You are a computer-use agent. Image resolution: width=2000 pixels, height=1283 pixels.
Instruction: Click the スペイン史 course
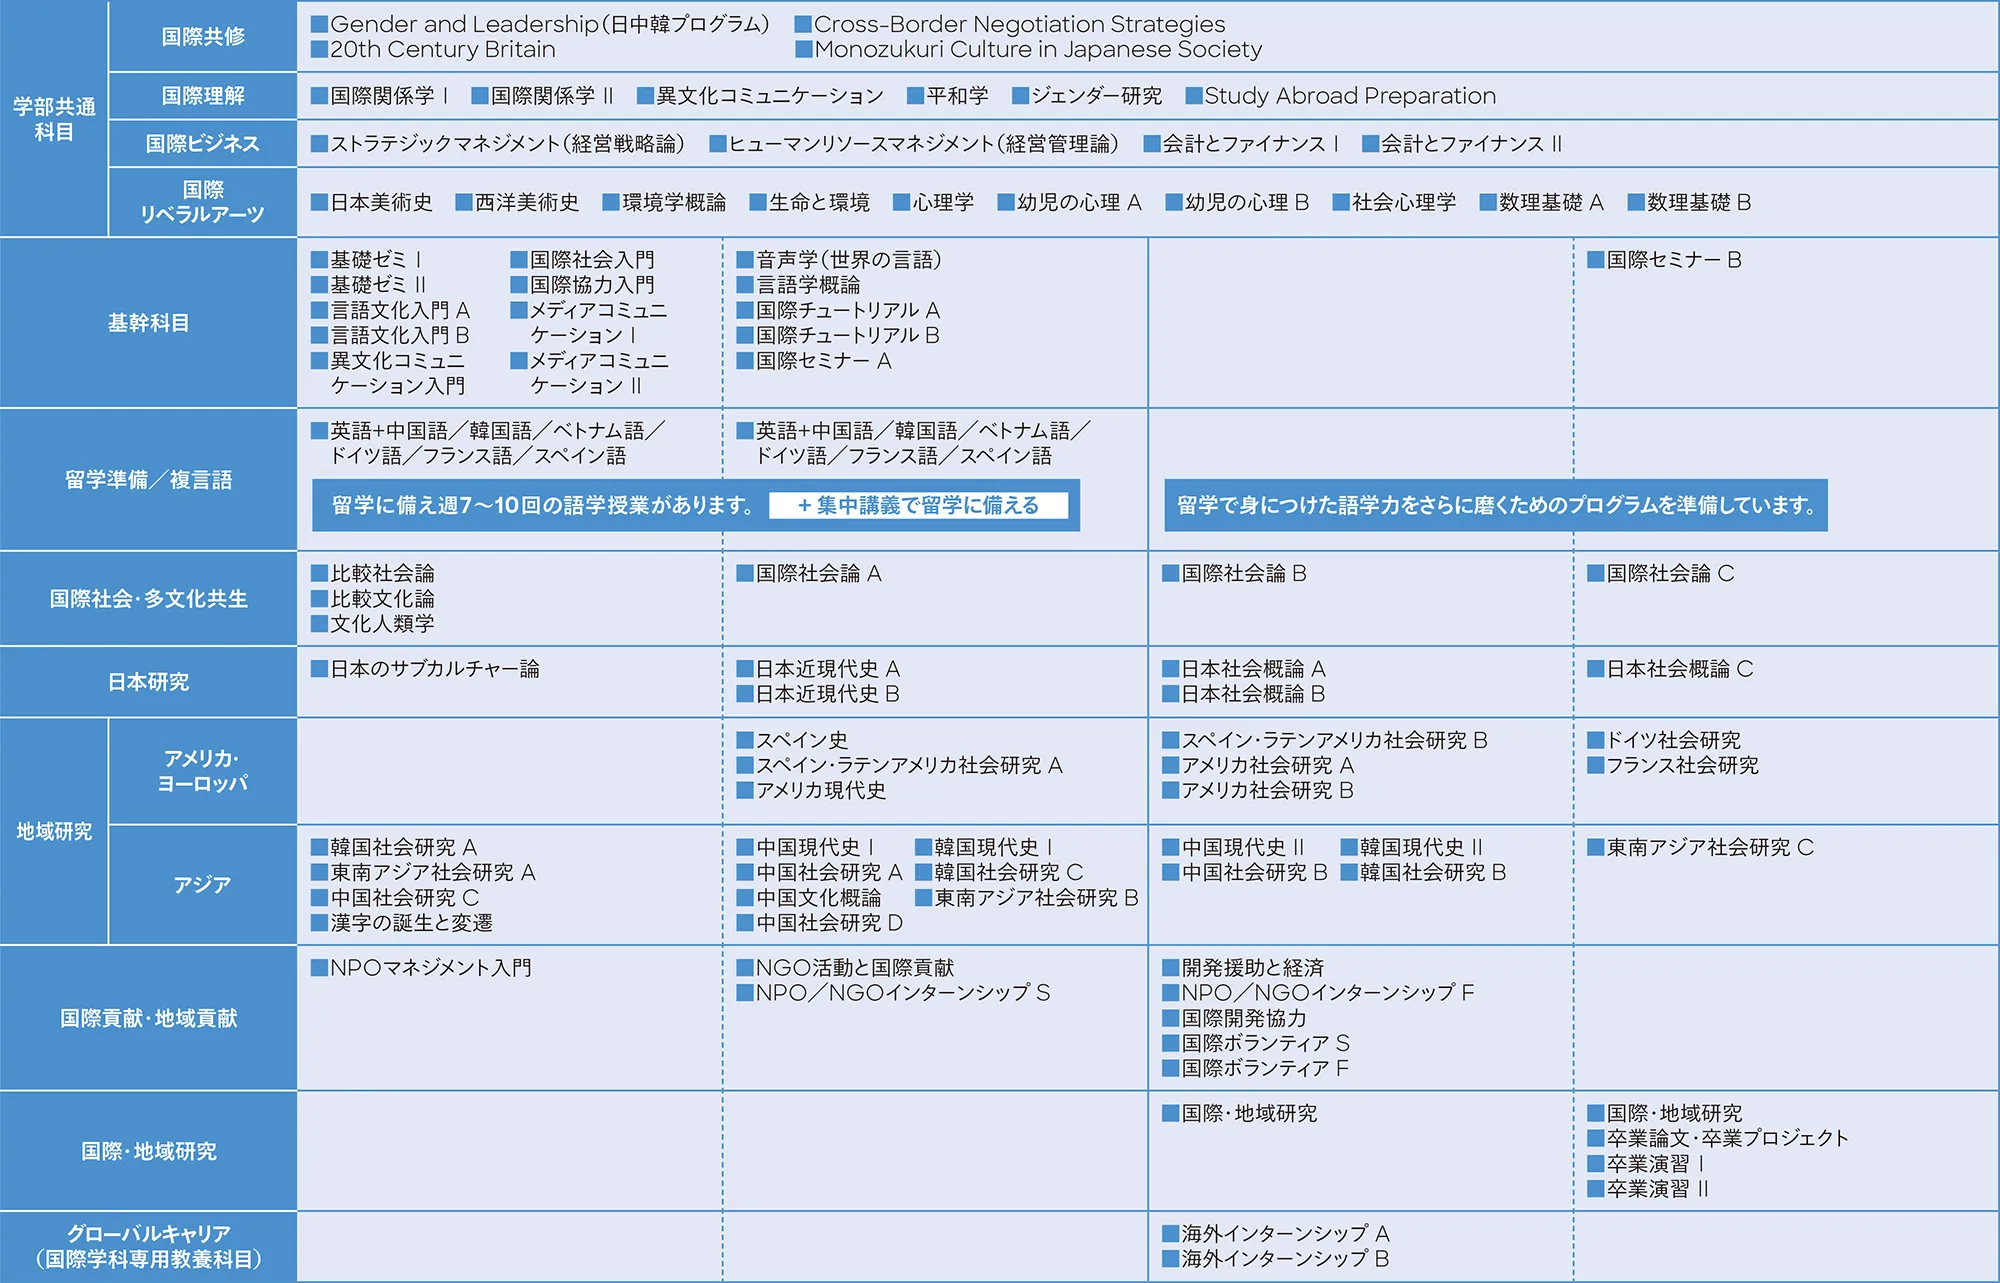click(x=793, y=740)
